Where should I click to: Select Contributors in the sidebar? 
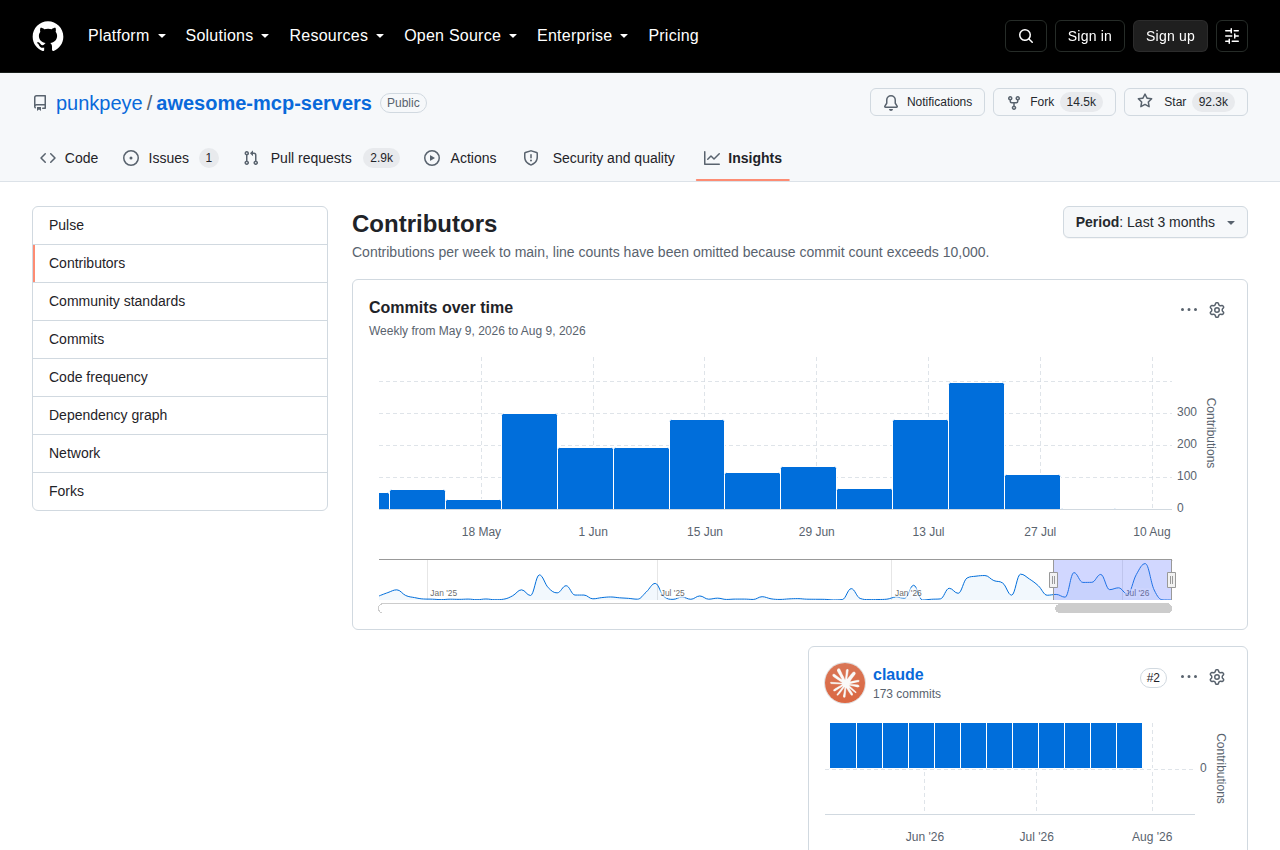click(180, 263)
